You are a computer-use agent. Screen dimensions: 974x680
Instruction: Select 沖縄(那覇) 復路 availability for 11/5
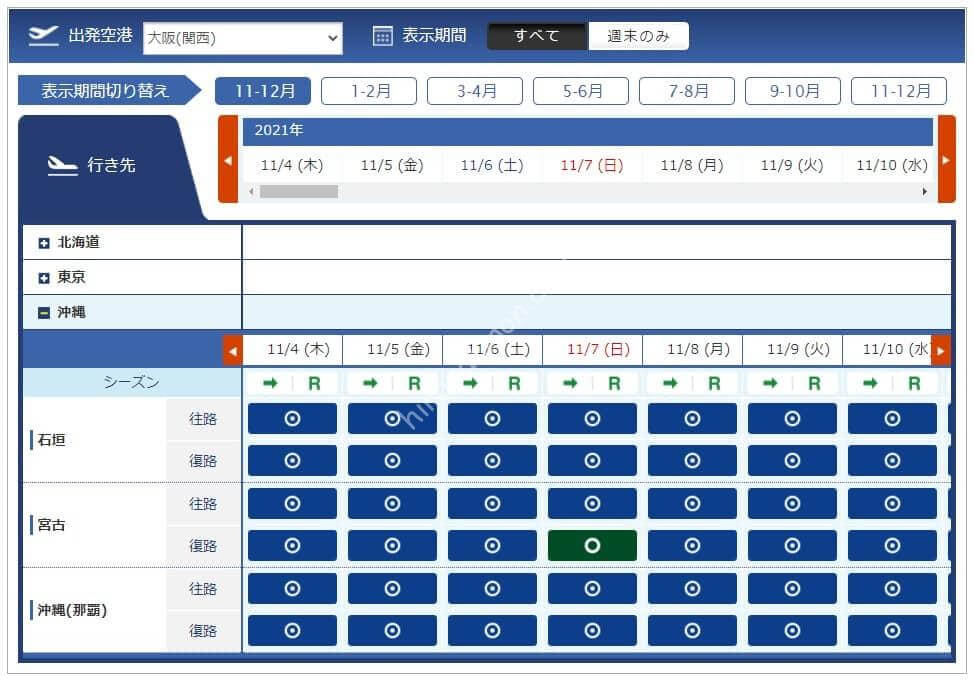point(392,631)
